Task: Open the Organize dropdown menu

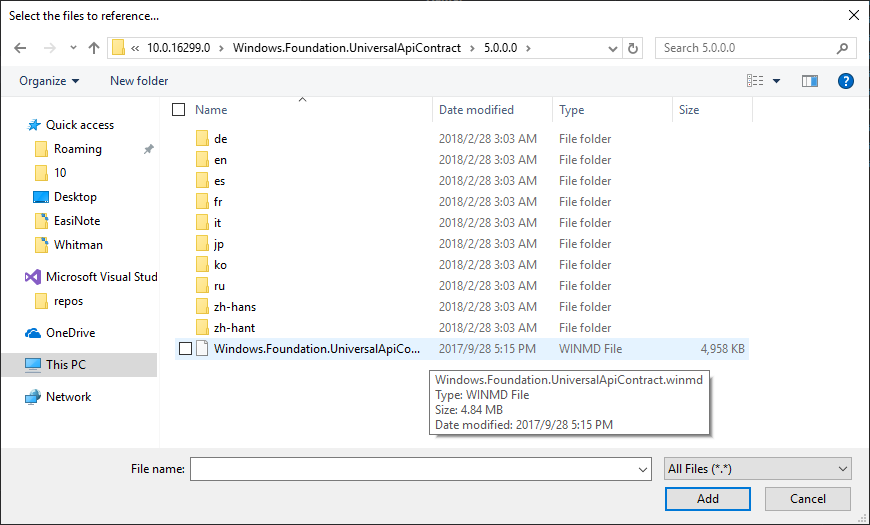Action: [x=49, y=81]
